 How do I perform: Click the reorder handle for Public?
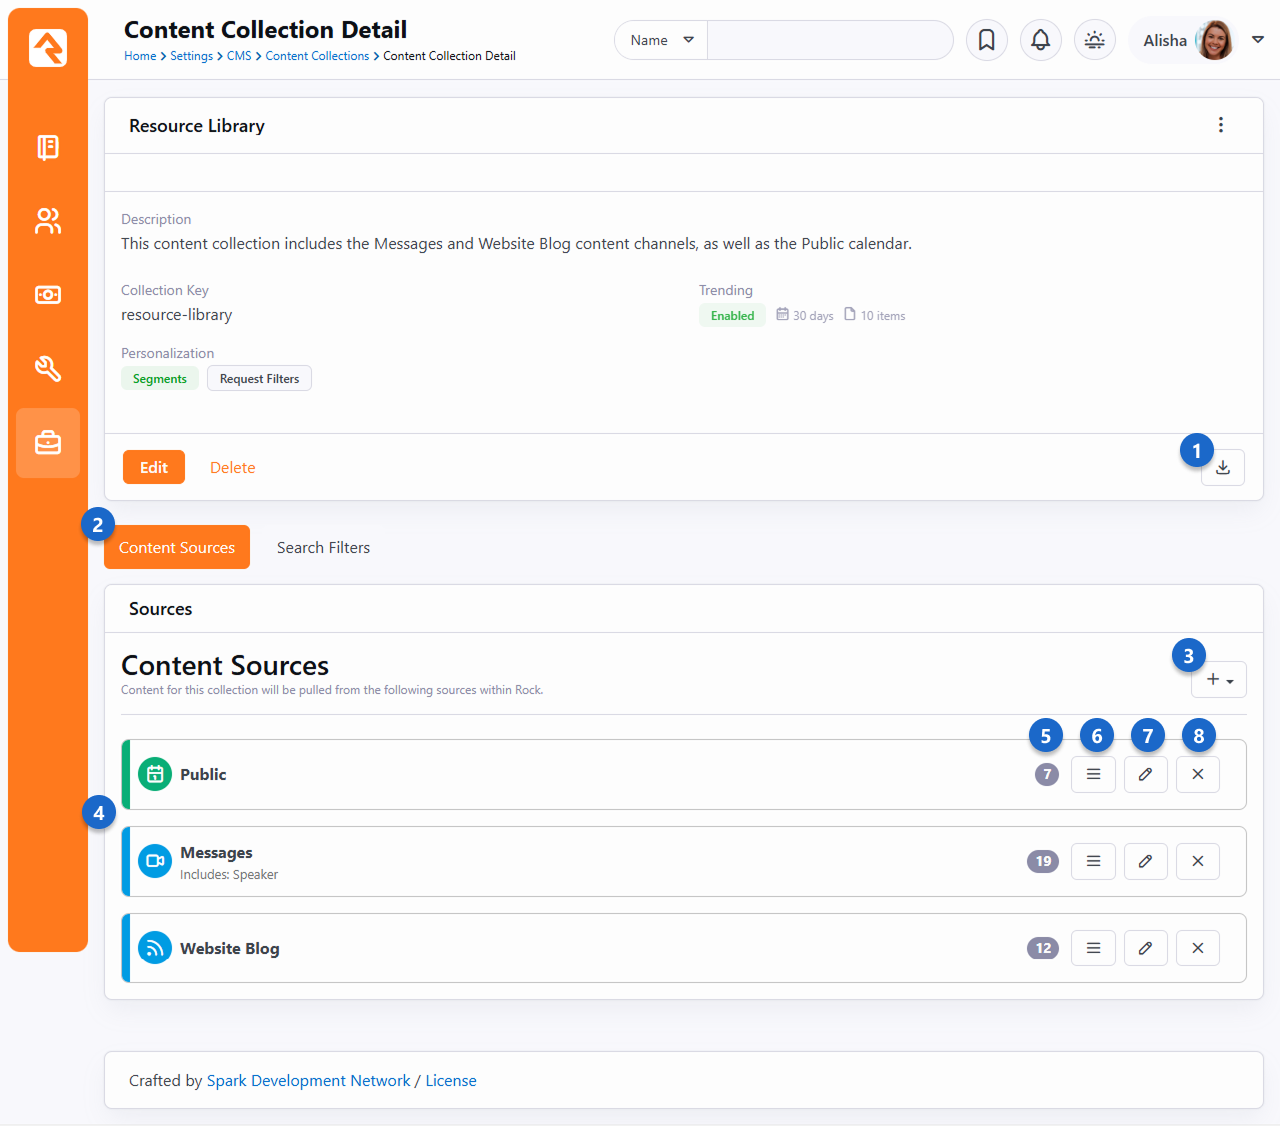coord(1094,774)
